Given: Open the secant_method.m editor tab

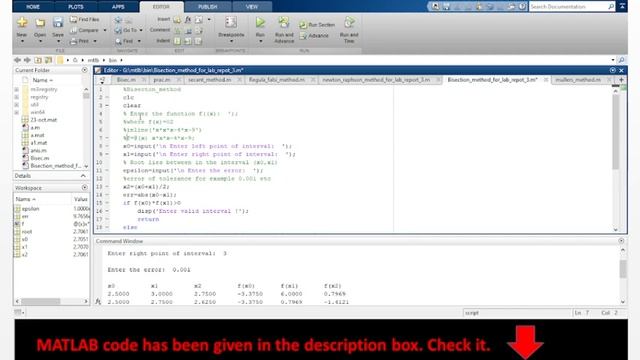Looking at the screenshot, I should (210, 80).
